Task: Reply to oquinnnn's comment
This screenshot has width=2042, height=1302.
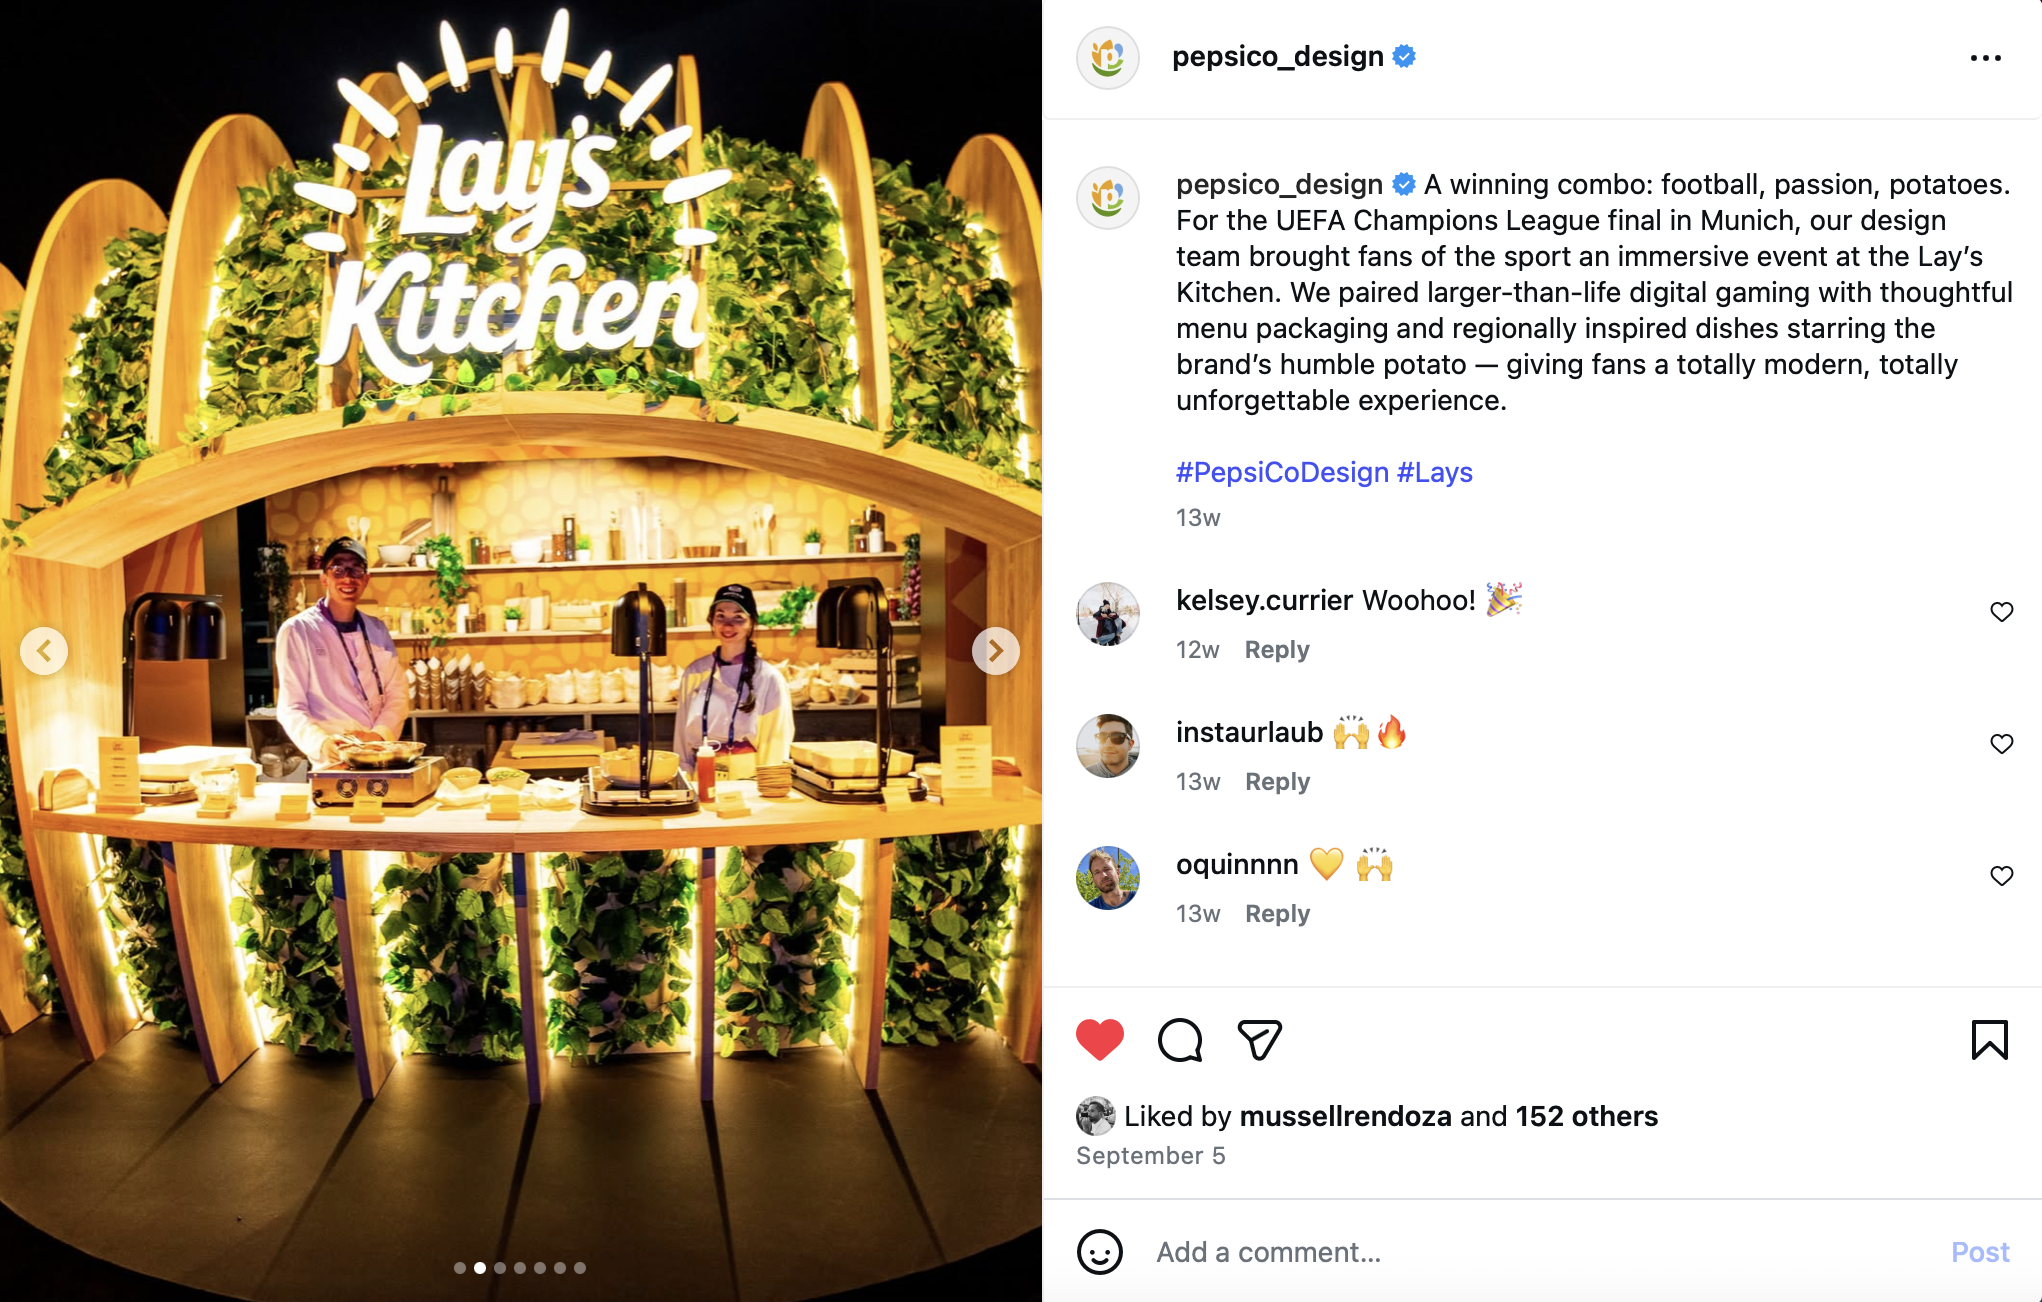Action: [1277, 914]
